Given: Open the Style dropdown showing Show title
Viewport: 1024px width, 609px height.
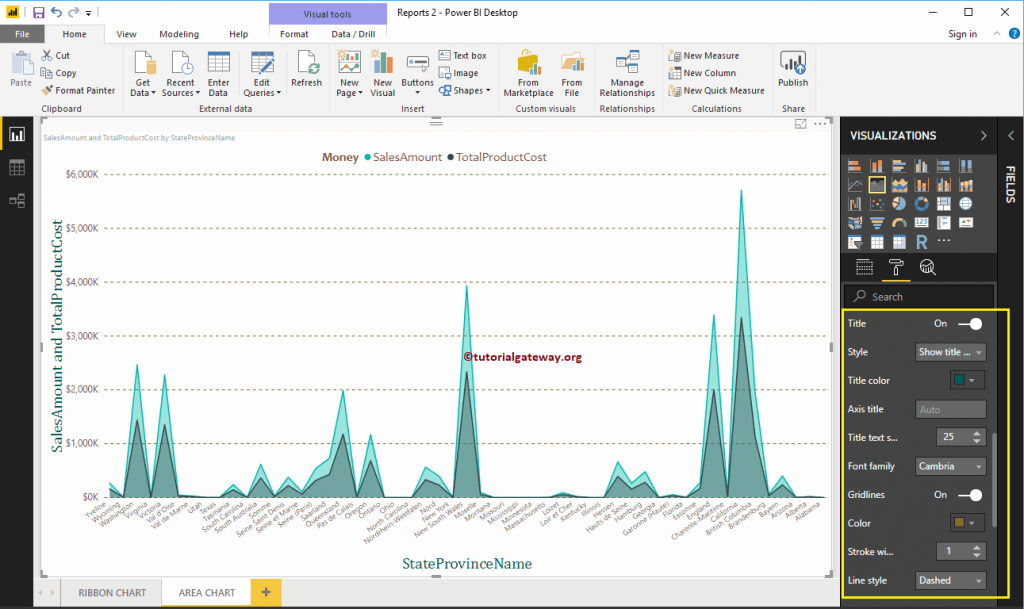Looking at the screenshot, I should 950,351.
